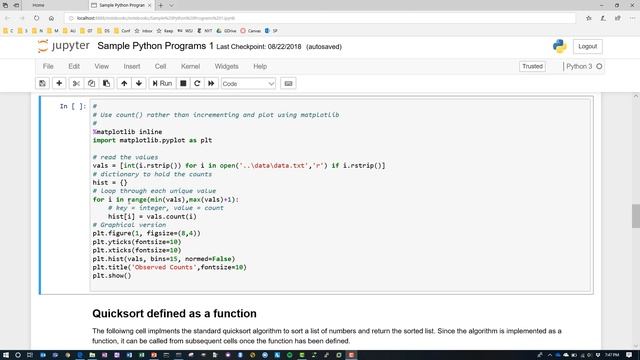Click the localhost address bar
Viewport: 640px width, 360px height.
[x=320, y=18]
